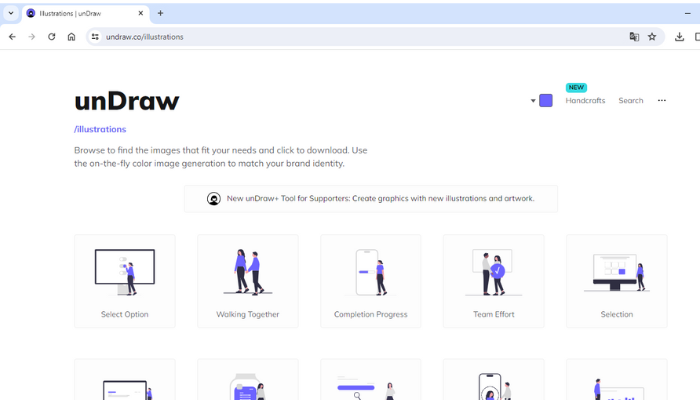This screenshot has width=700, height=400.
Task: Follow the /illustrations link
Action: [100, 129]
